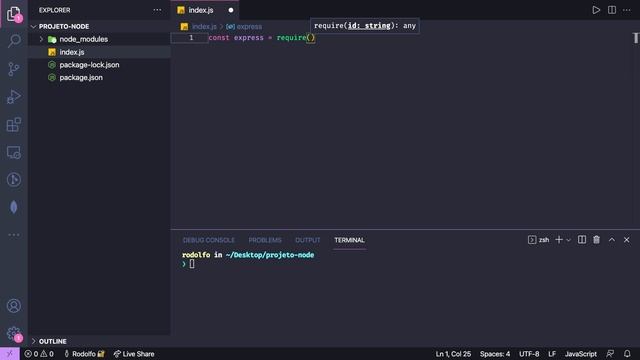
Task: Split the terminal panel
Action: pos(582,240)
